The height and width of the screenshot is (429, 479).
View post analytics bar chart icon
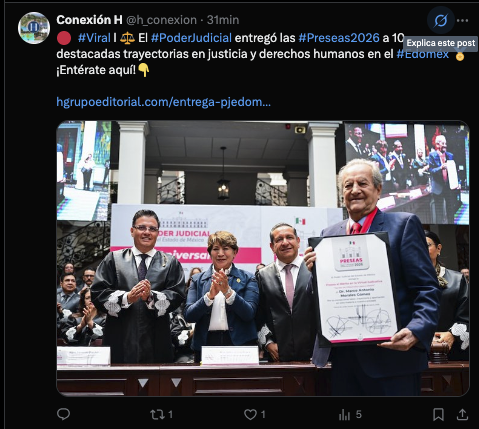[345, 415]
